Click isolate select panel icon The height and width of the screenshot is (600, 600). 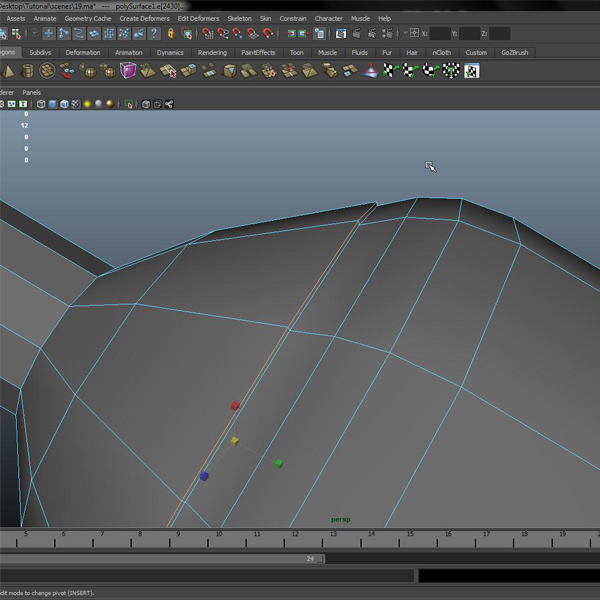click(129, 104)
